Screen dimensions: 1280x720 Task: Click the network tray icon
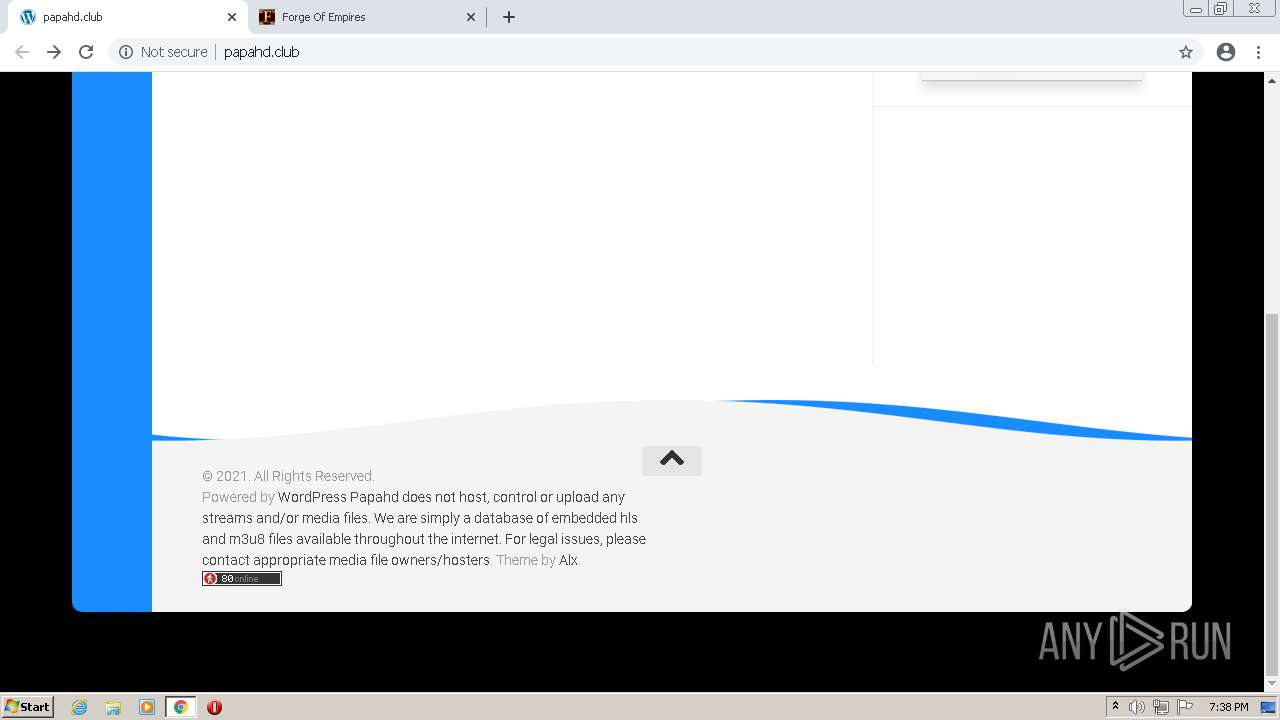pyautogui.click(x=1161, y=707)
